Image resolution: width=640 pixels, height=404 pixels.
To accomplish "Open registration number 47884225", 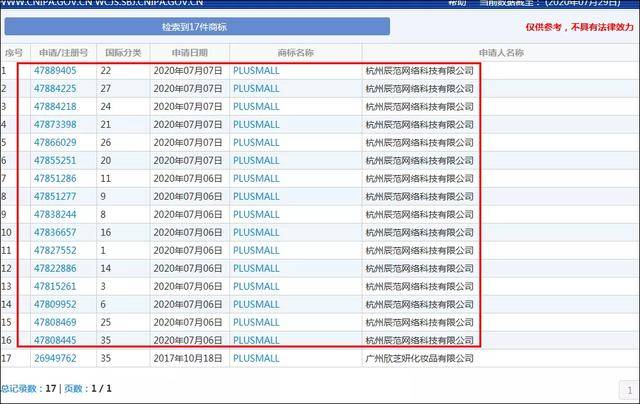I will click(55, 89).
